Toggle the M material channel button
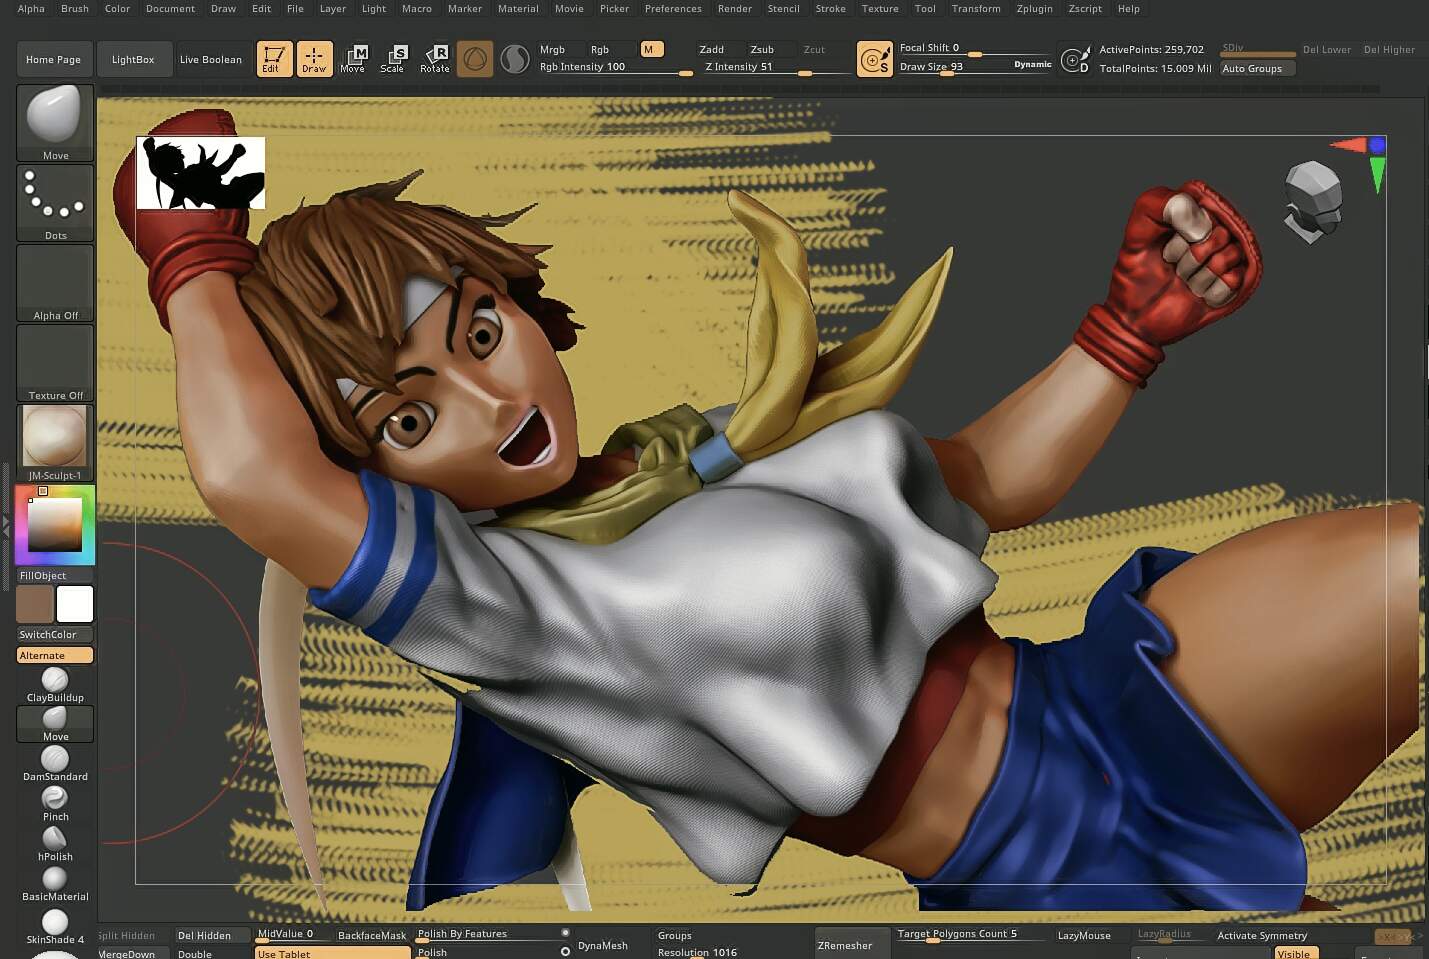 [x=651, y=49]
